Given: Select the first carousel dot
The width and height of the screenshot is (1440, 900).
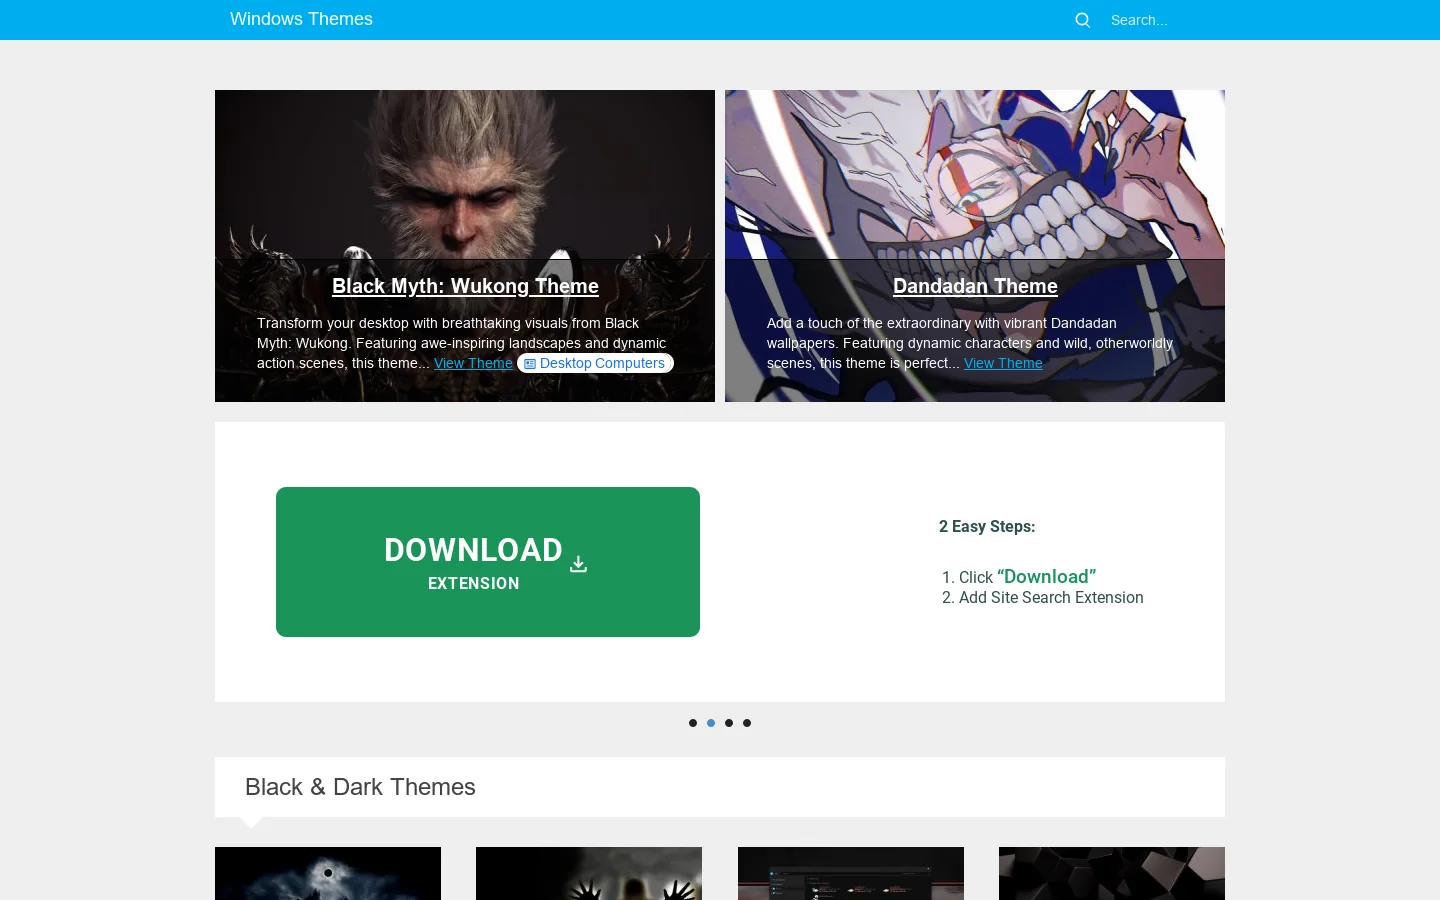Looking at the screenshot, I should pos(693,723).
